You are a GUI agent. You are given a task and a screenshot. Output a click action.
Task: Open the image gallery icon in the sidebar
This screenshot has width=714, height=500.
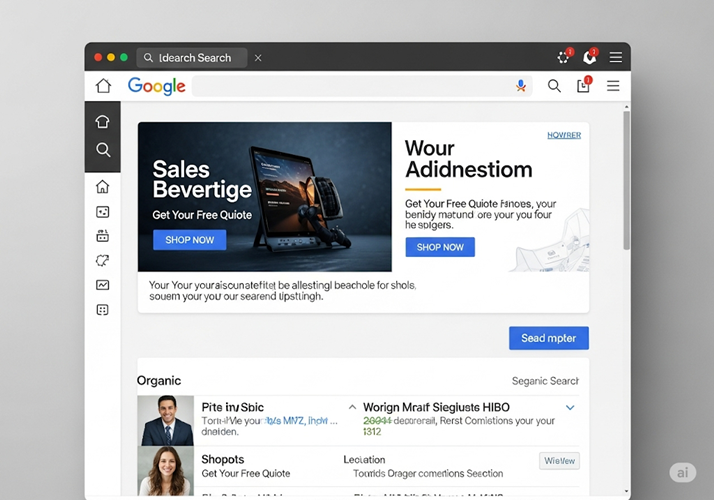(x=102, y=212)
